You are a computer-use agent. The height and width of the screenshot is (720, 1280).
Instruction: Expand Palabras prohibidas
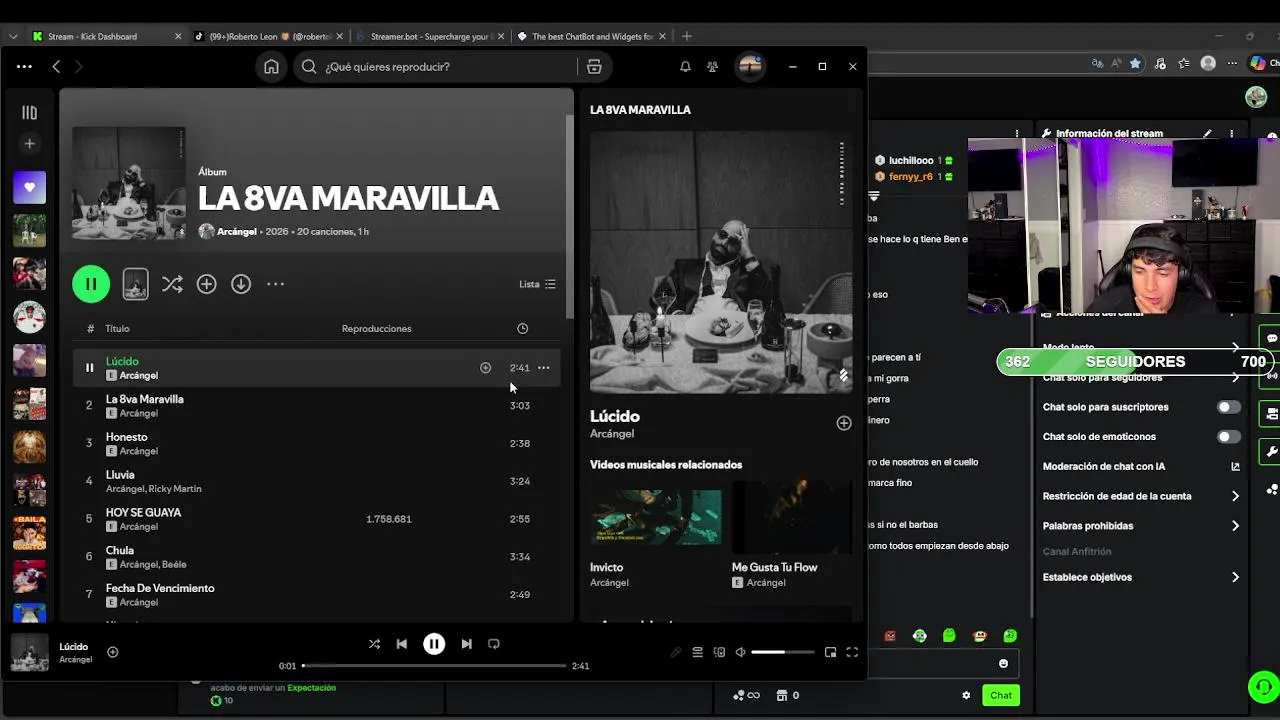click(1141, 526)
